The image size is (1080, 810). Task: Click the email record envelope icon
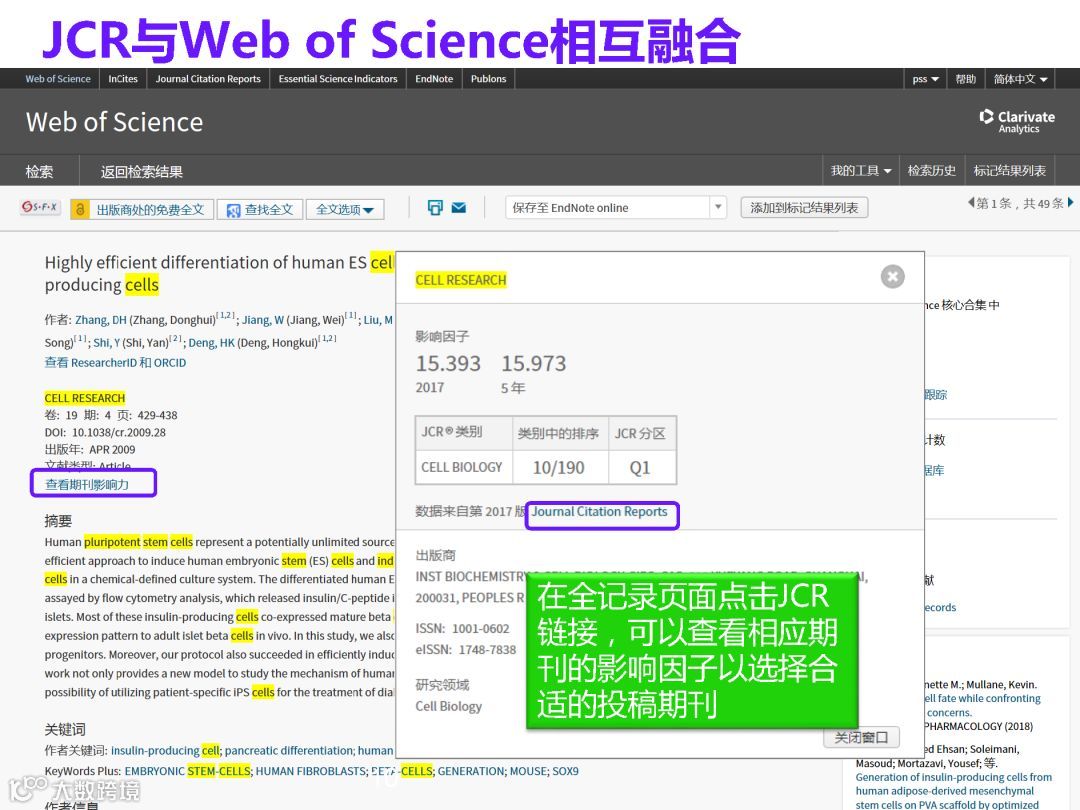tap(459, 207)
